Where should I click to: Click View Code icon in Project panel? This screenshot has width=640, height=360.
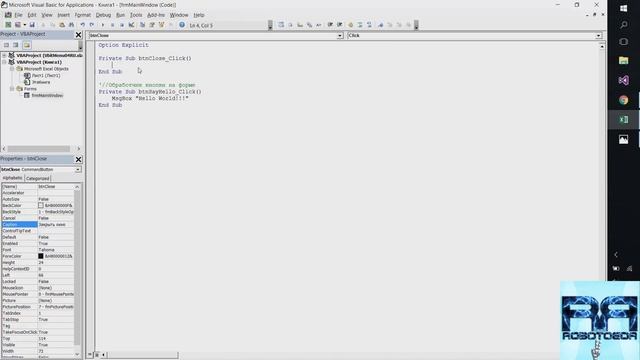7,45
